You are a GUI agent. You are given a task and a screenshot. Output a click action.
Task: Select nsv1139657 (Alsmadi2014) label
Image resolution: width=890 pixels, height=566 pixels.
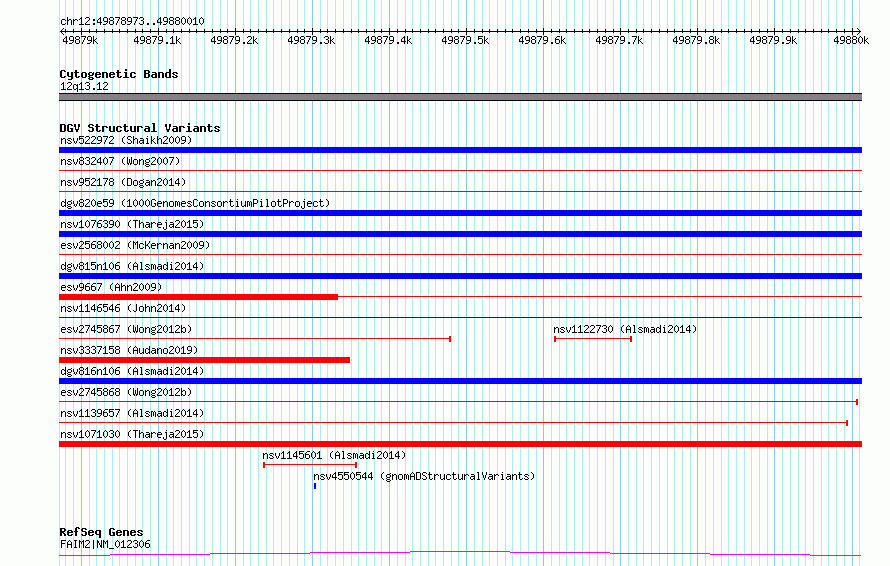pos(132,413)
